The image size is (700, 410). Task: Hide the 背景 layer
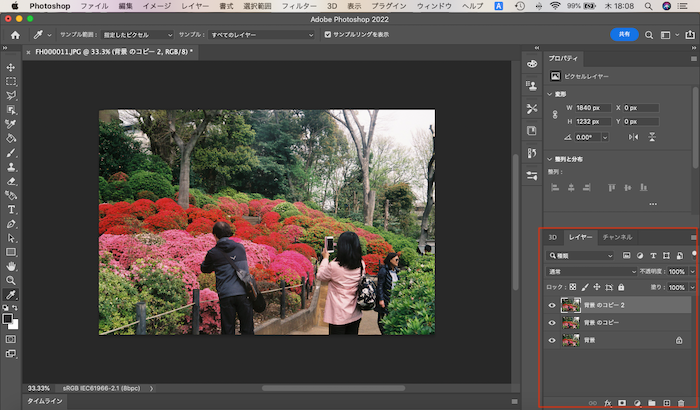click(x=552, y=340)
